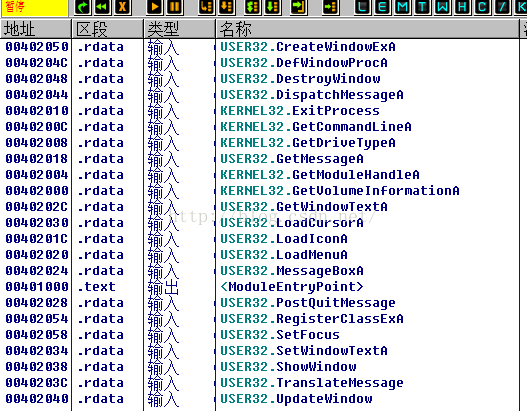The image size is (527, 411).
Task: Select KERNEL32.GetCommandLineA entry
Action: coord(316,127)
